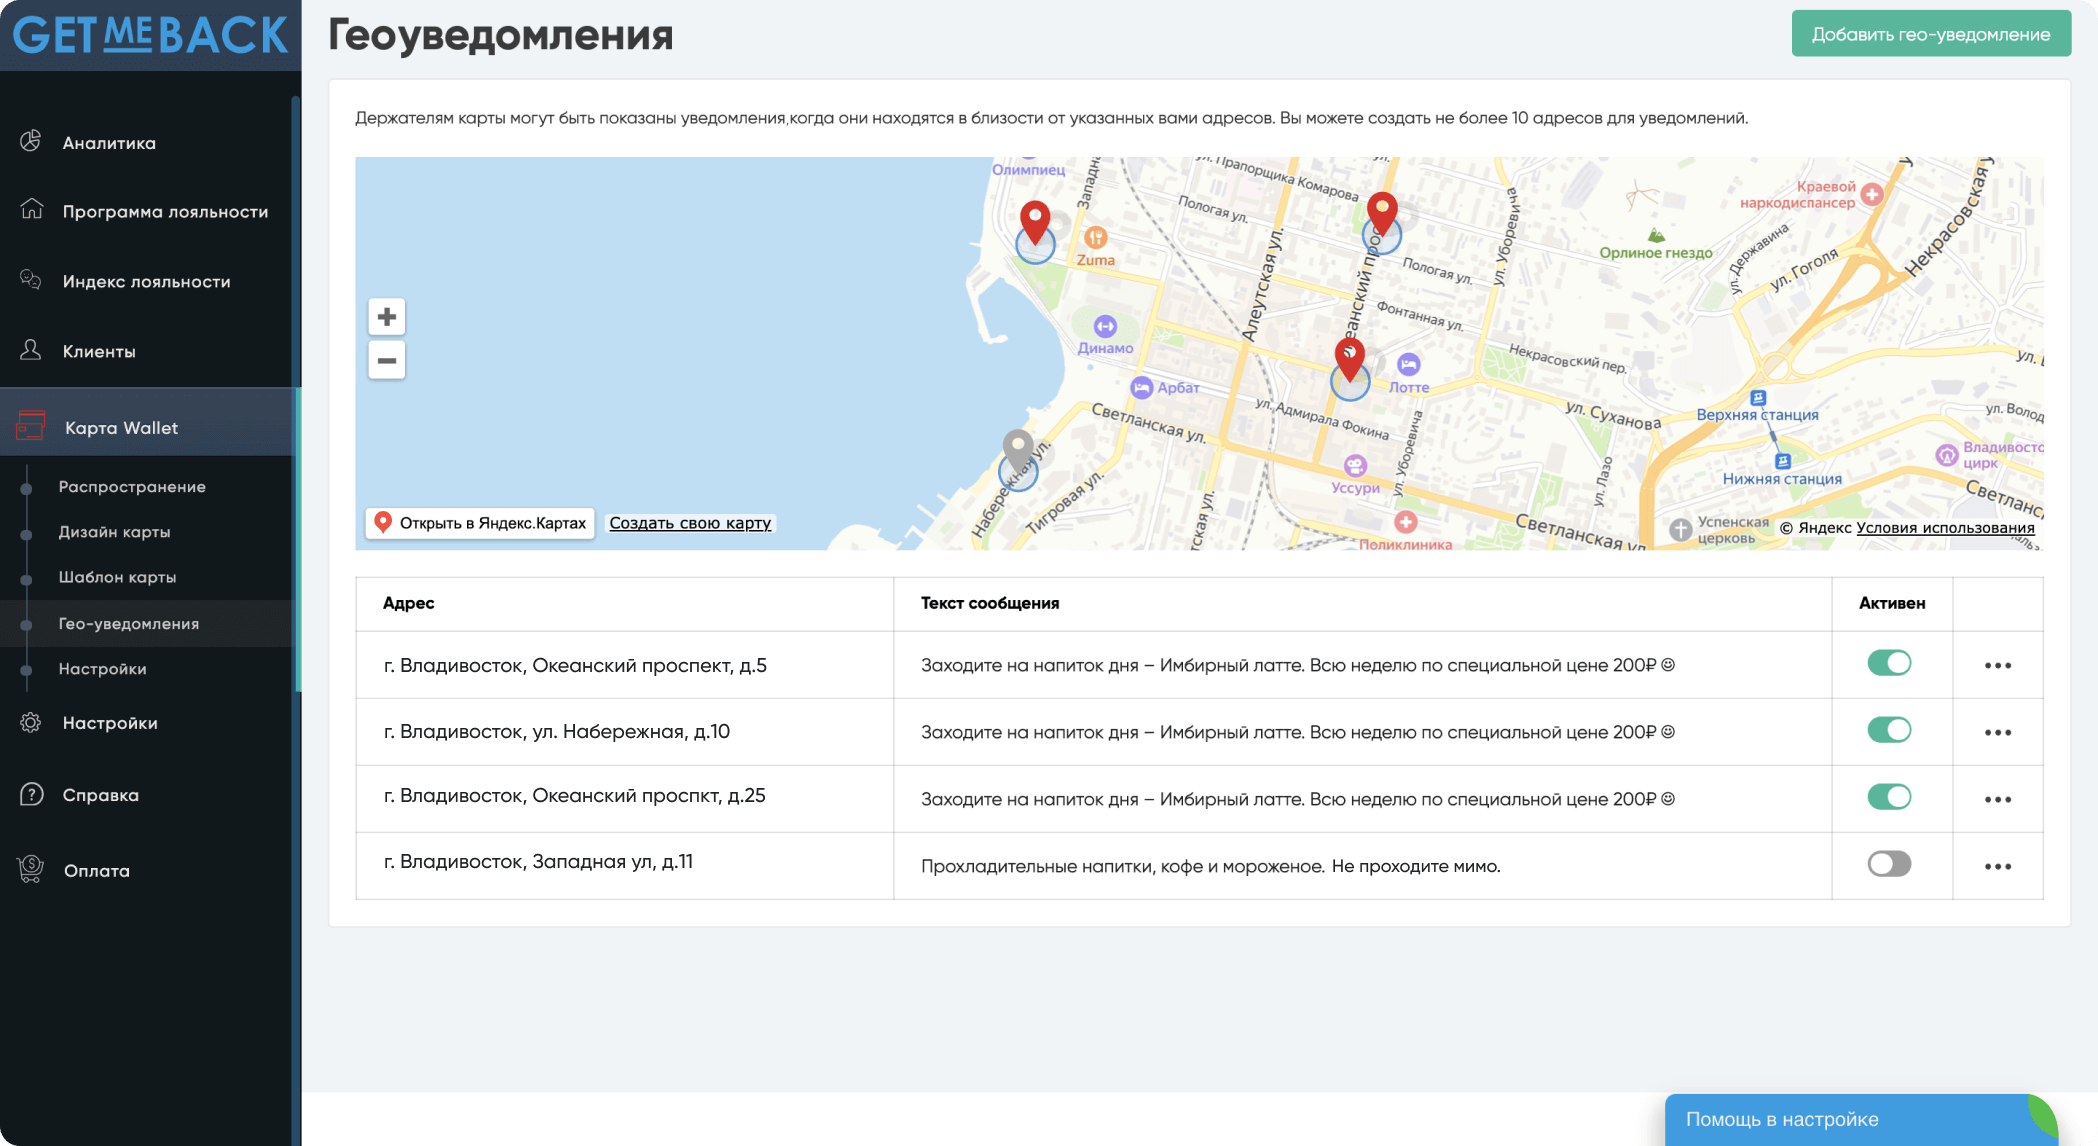Toggle off ул. Набережная, д.10 notification
The height and width of the screenshot is (1146, 2098).
coord(1889,730)
